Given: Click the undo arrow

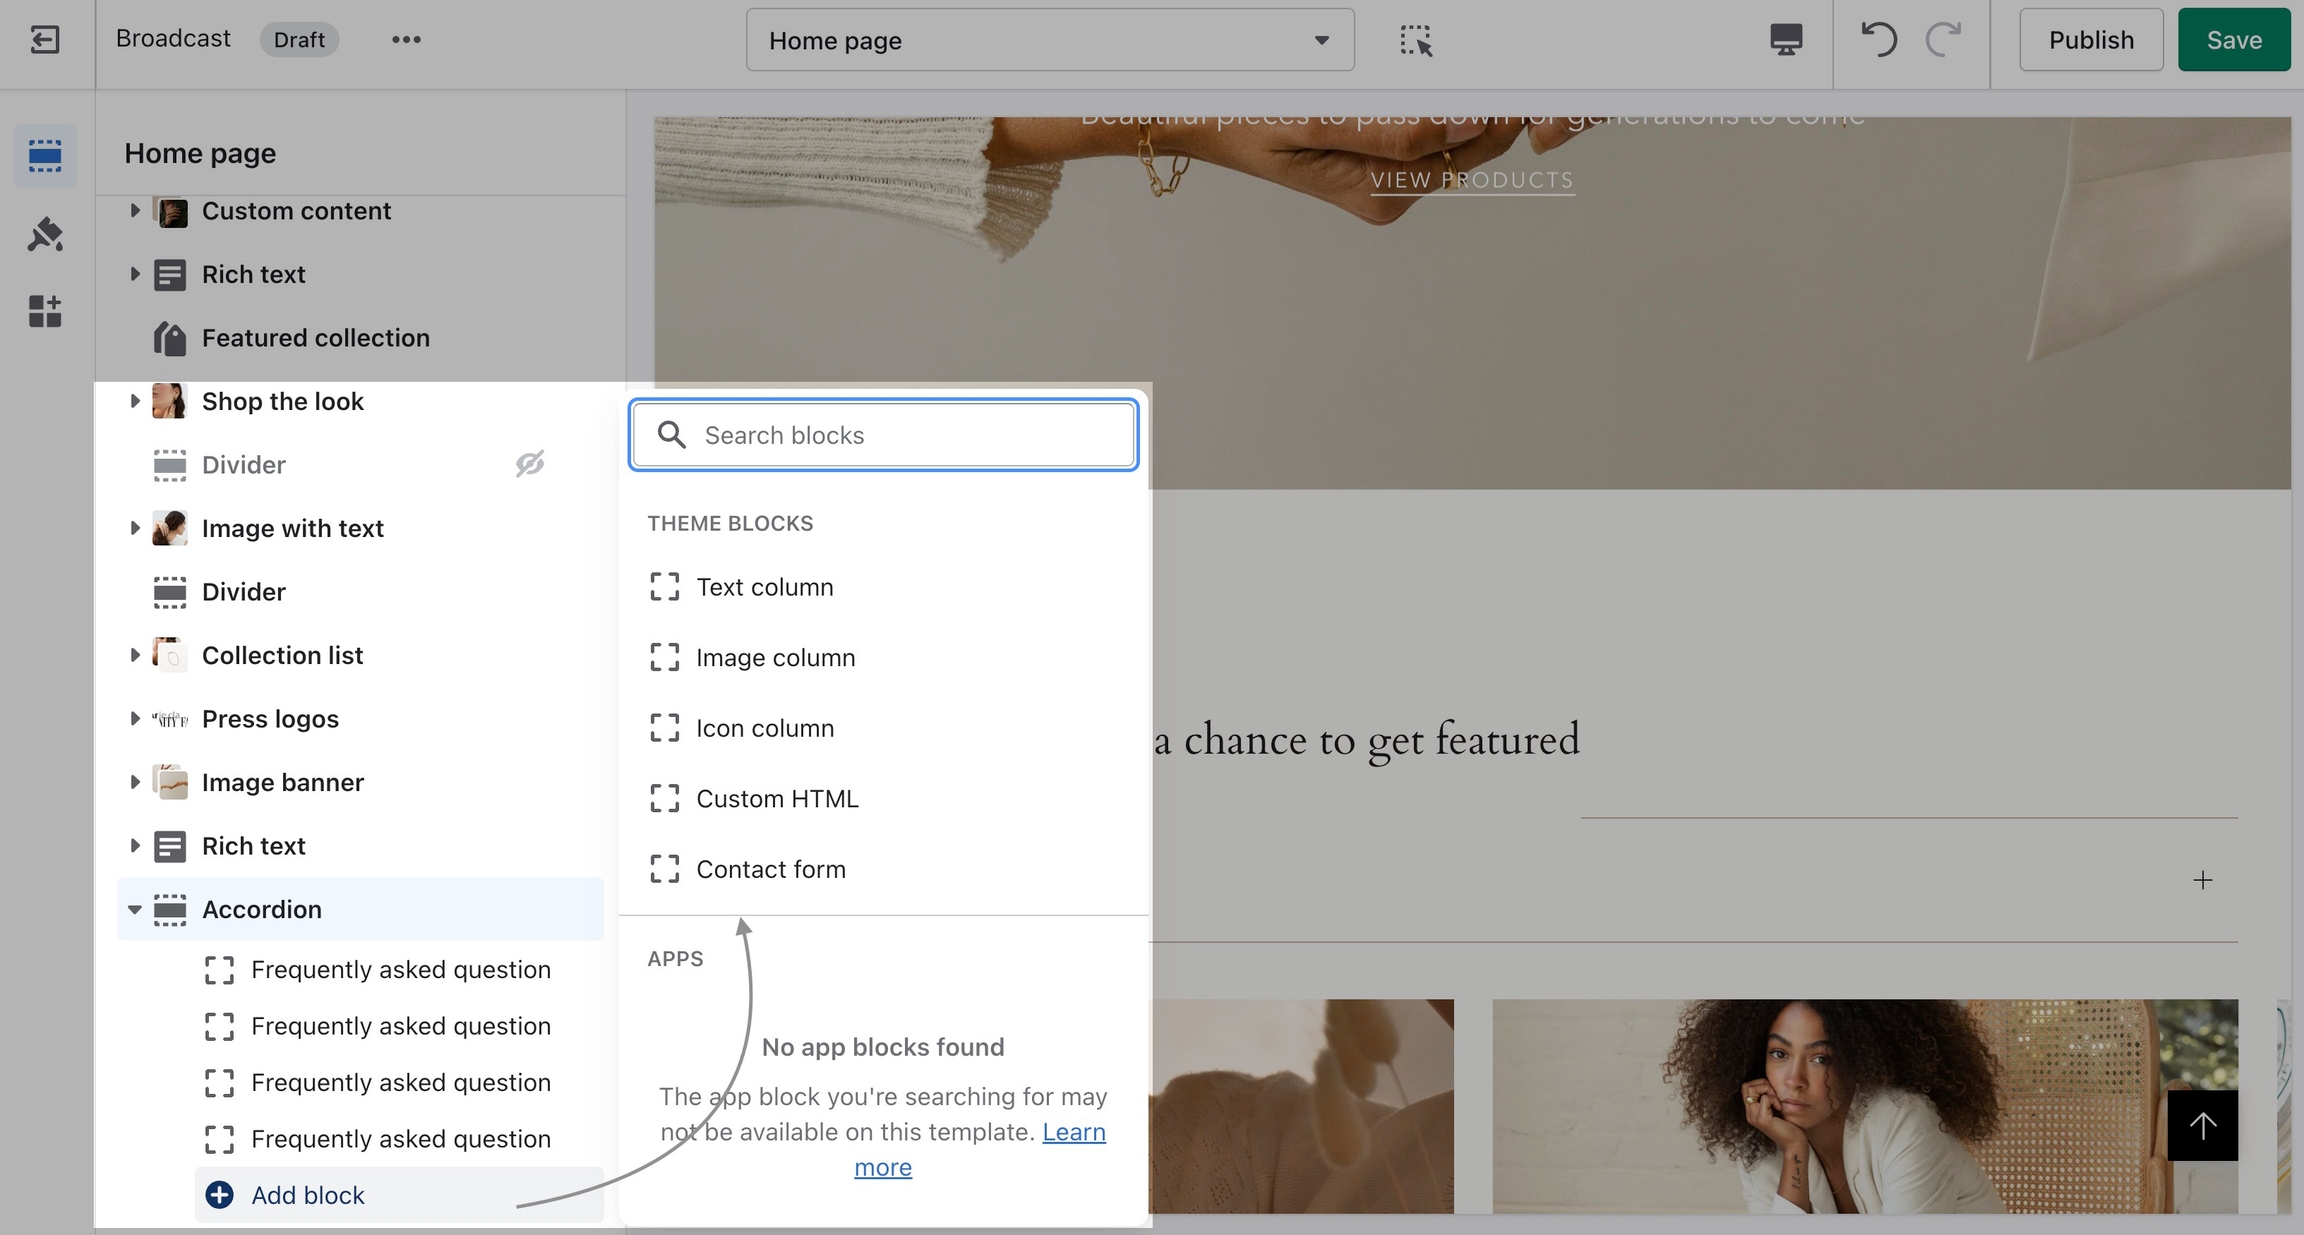Looking at the screenshot, I should click(1878, 40).
